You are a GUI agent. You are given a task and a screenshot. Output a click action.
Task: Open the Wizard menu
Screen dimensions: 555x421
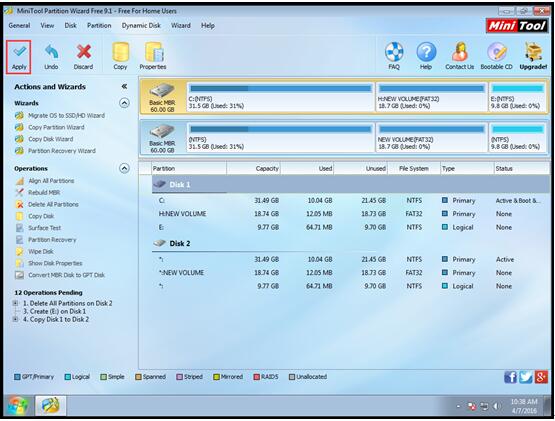[x=181, y=25]
